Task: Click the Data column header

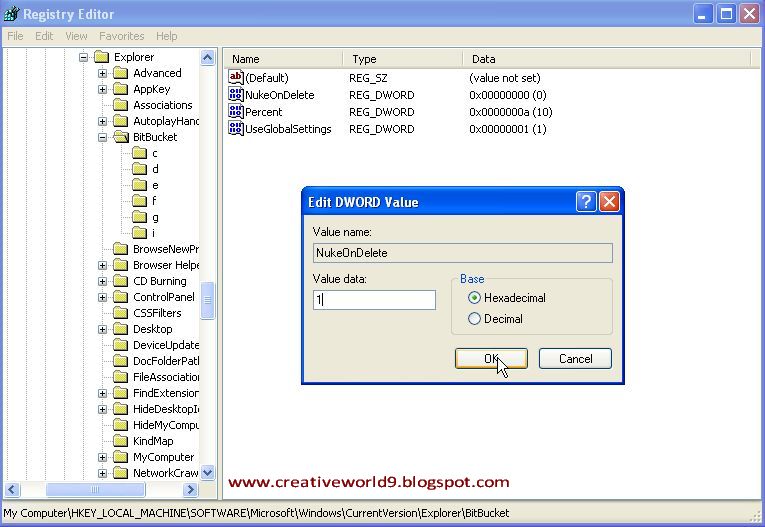Action: (606, 59)
